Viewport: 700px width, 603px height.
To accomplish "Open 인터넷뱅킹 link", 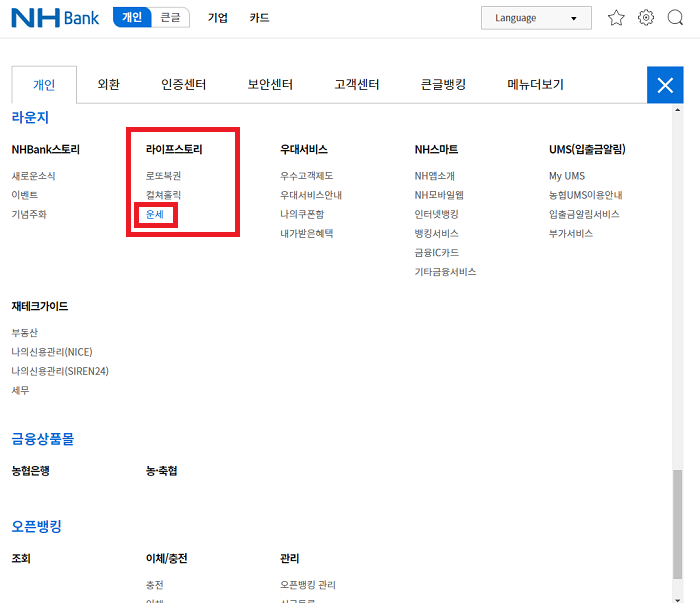I will (x=437, y=214).
